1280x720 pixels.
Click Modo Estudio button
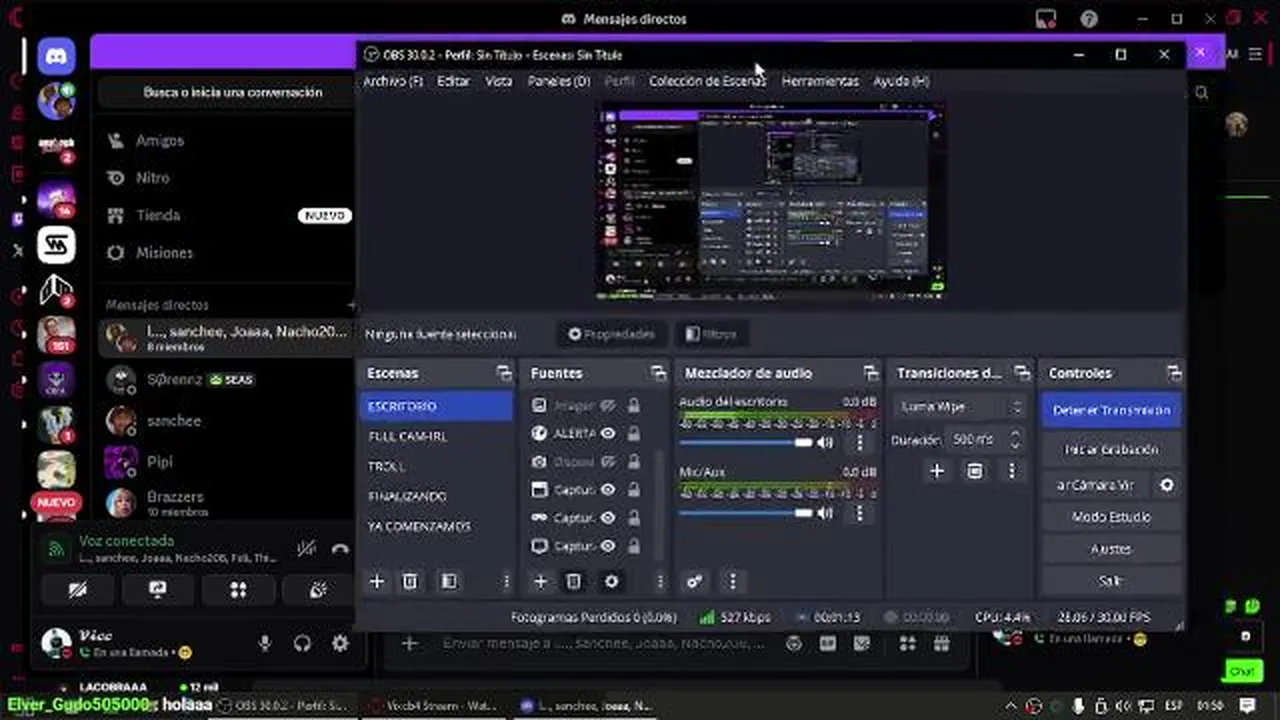(x=1111, y=517)
